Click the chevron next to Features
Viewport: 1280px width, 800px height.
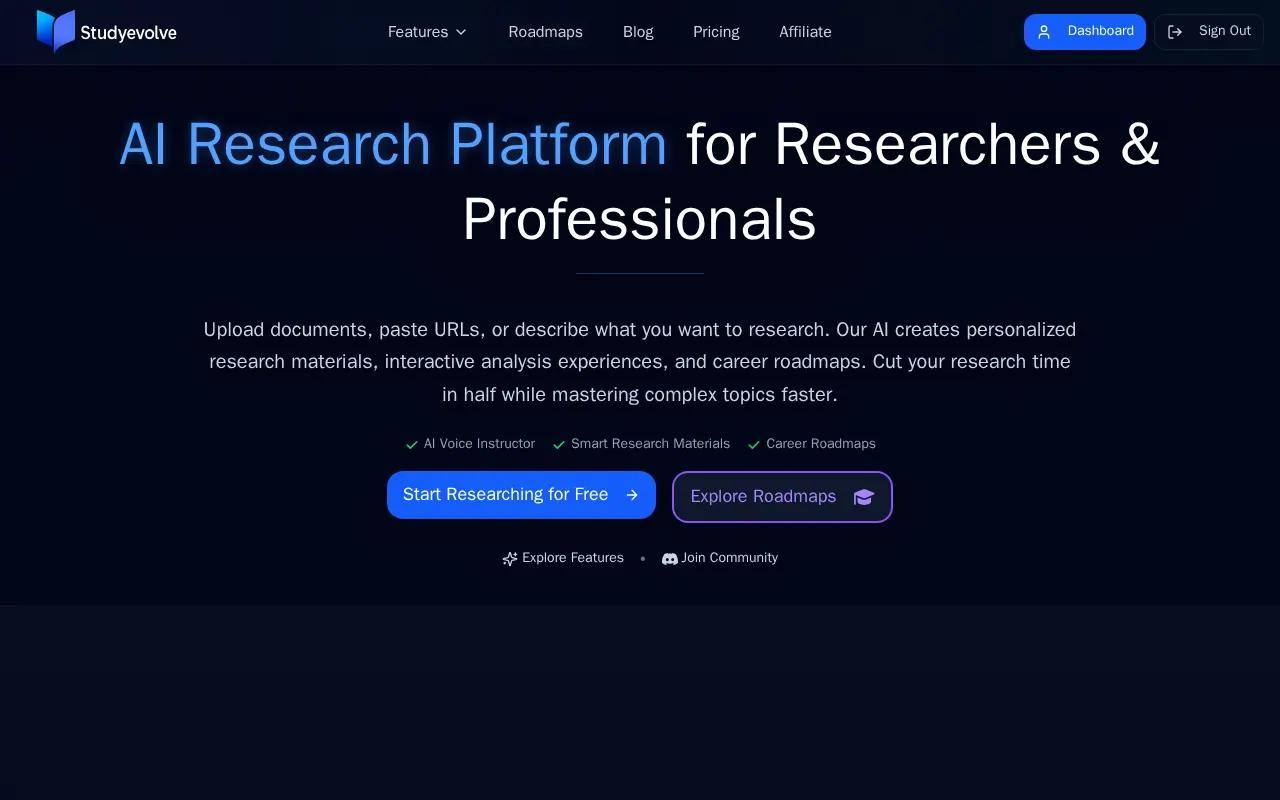pos(461,32)
